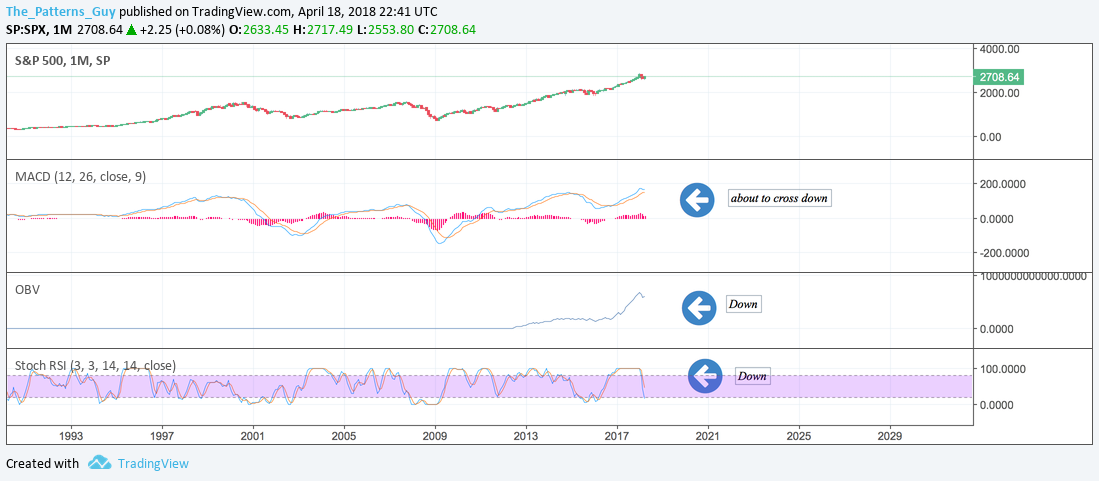Viewport: 1099px width, 481px height.
Task: Click the TradingView cloud logo icon
Action: [x=100, y=463]
